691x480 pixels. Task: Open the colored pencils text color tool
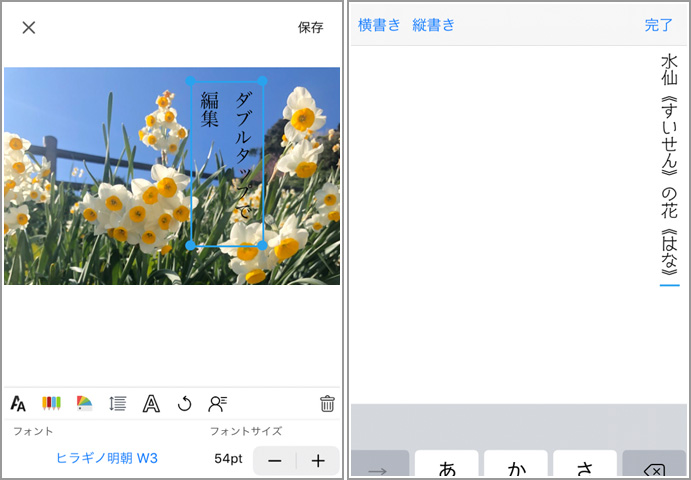pos(51,403)
